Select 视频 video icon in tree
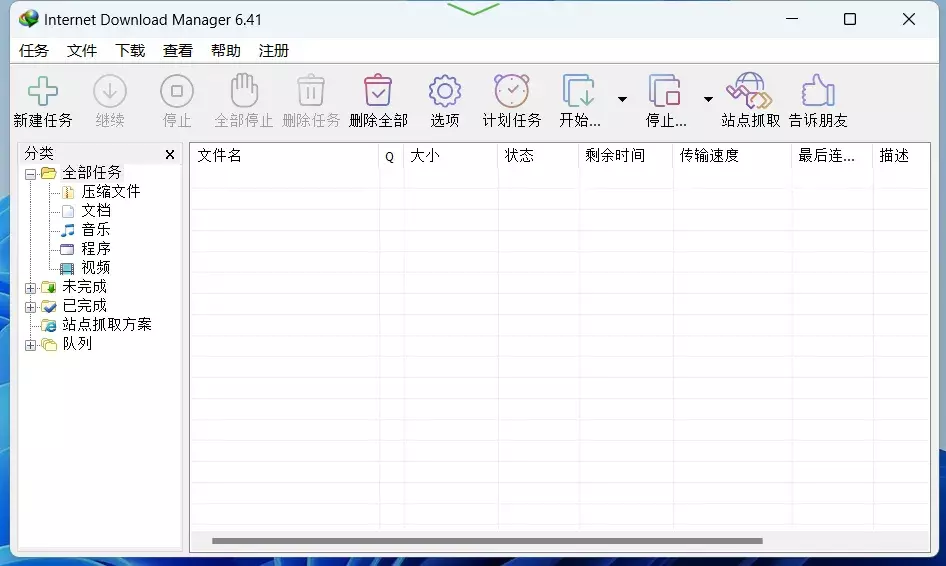Image resolution: width=946 pixels, height=566 pixels. pos(67,268)
